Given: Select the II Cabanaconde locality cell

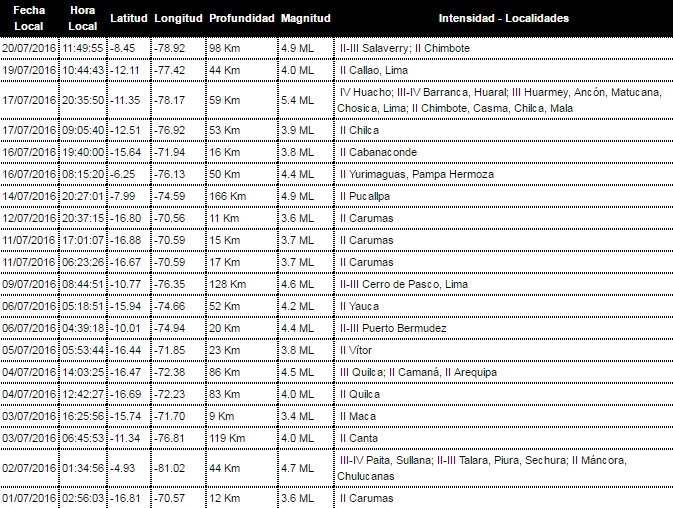Looking at the screenshot, I should coord(377,152).
